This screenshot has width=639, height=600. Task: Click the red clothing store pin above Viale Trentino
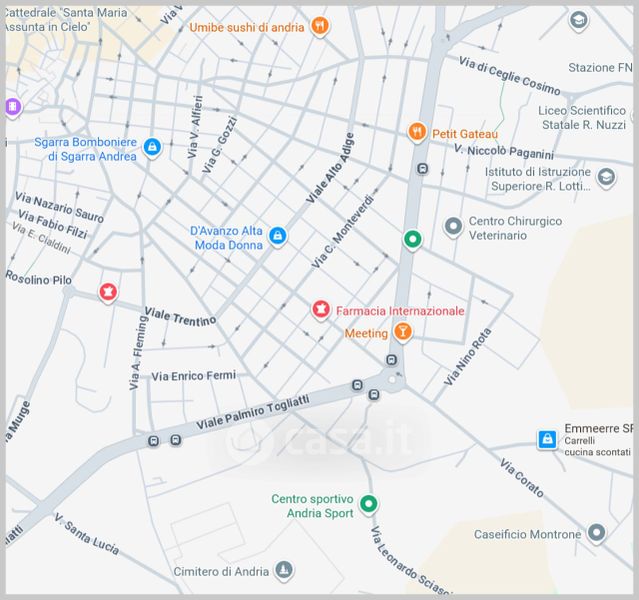pos(108,292)
